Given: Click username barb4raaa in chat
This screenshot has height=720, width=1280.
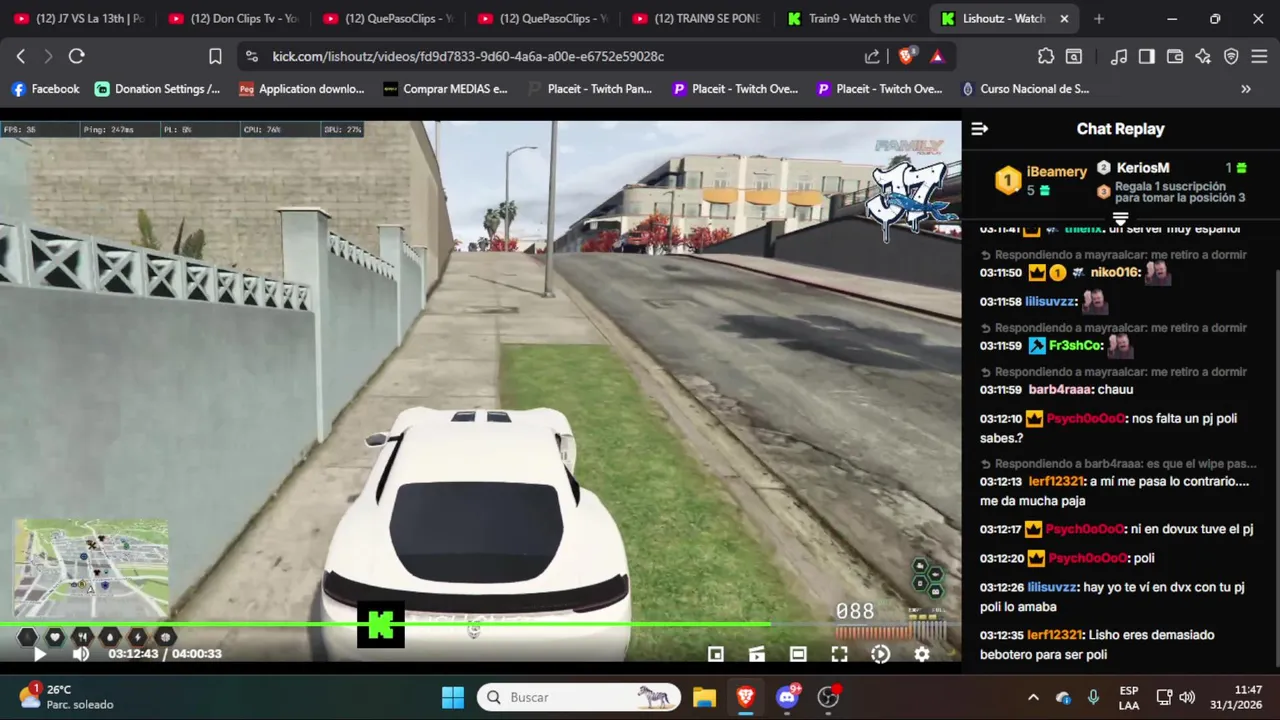Looking at the screenshot, I should pos(1061,390).
